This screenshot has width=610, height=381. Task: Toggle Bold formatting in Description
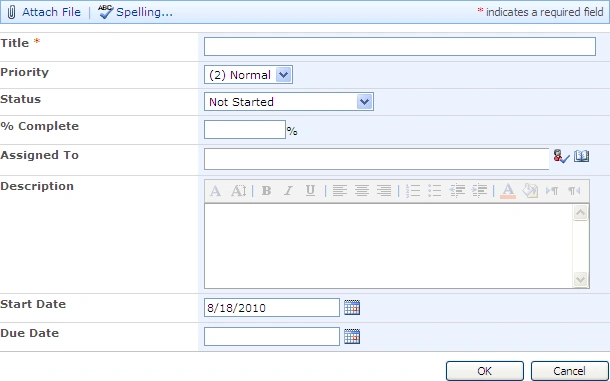pos(266,191)
